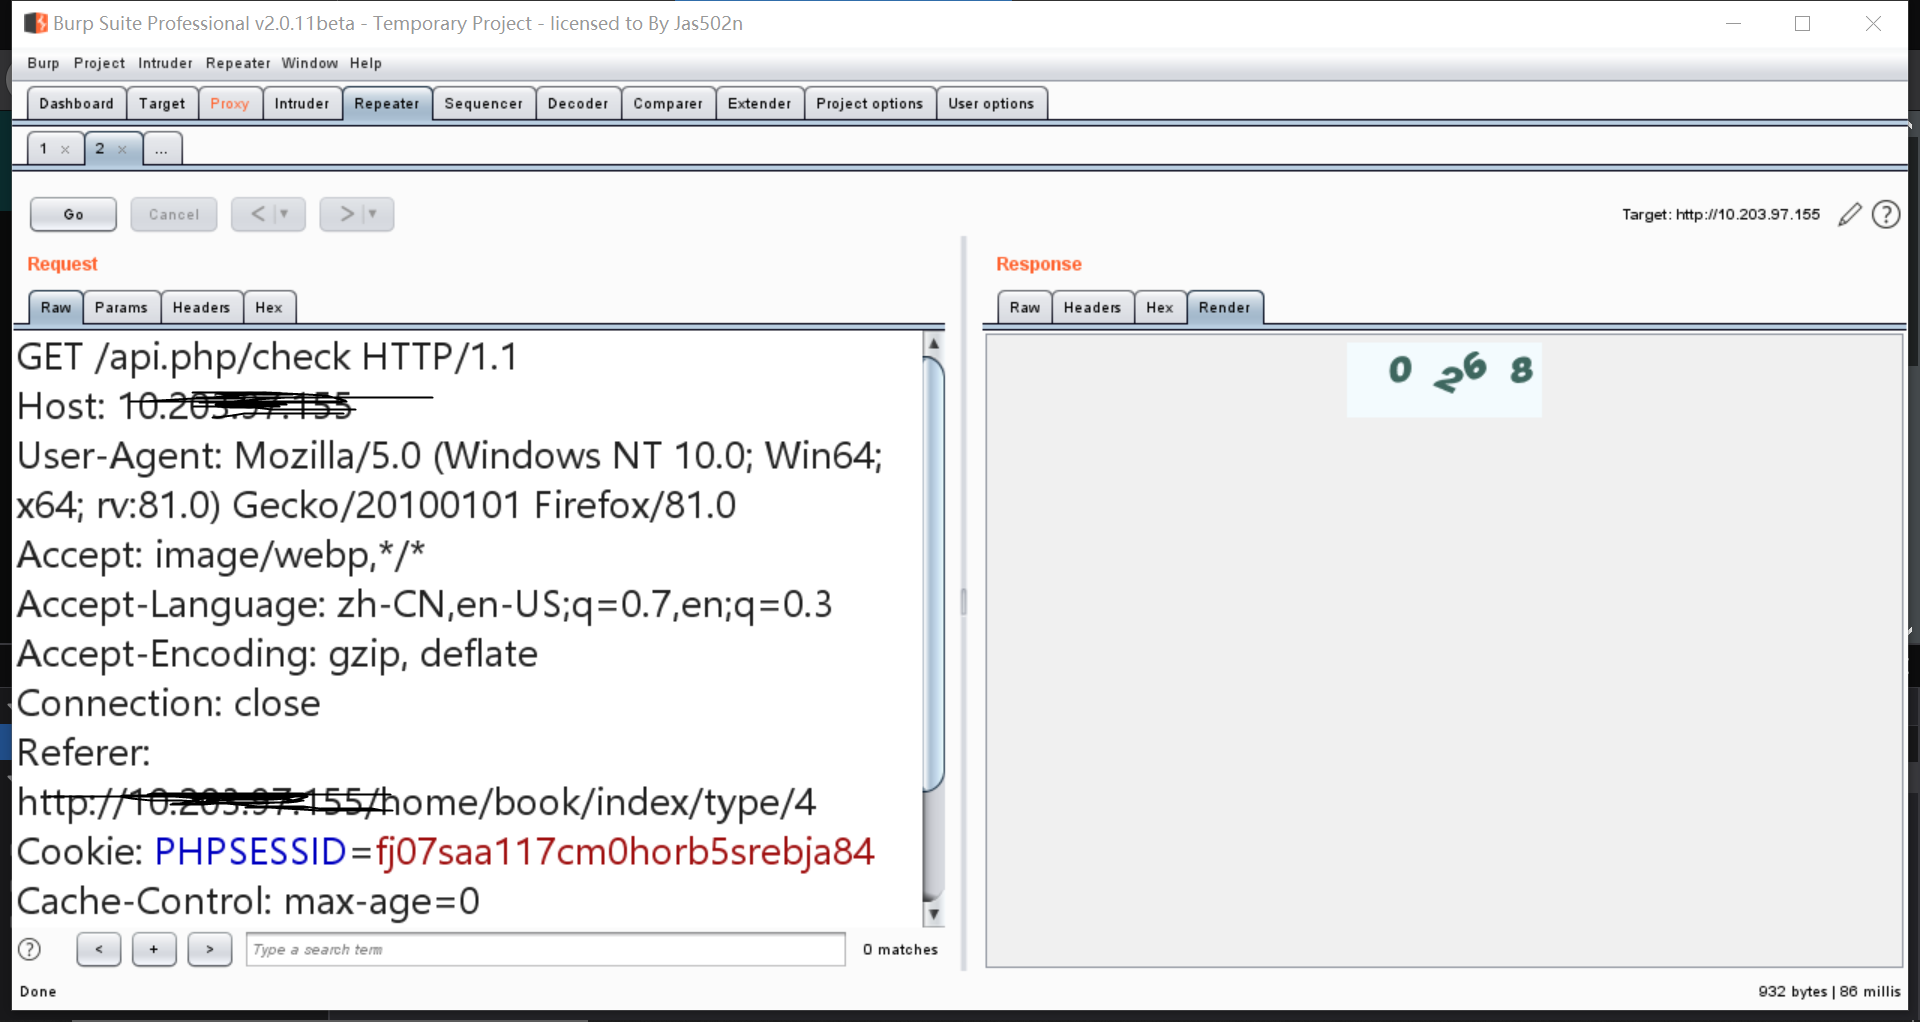Image resolution: width=1920 pixels, height=1022 pixels.
Task: Open the Project menu
Action: click(x=99, y=63)
